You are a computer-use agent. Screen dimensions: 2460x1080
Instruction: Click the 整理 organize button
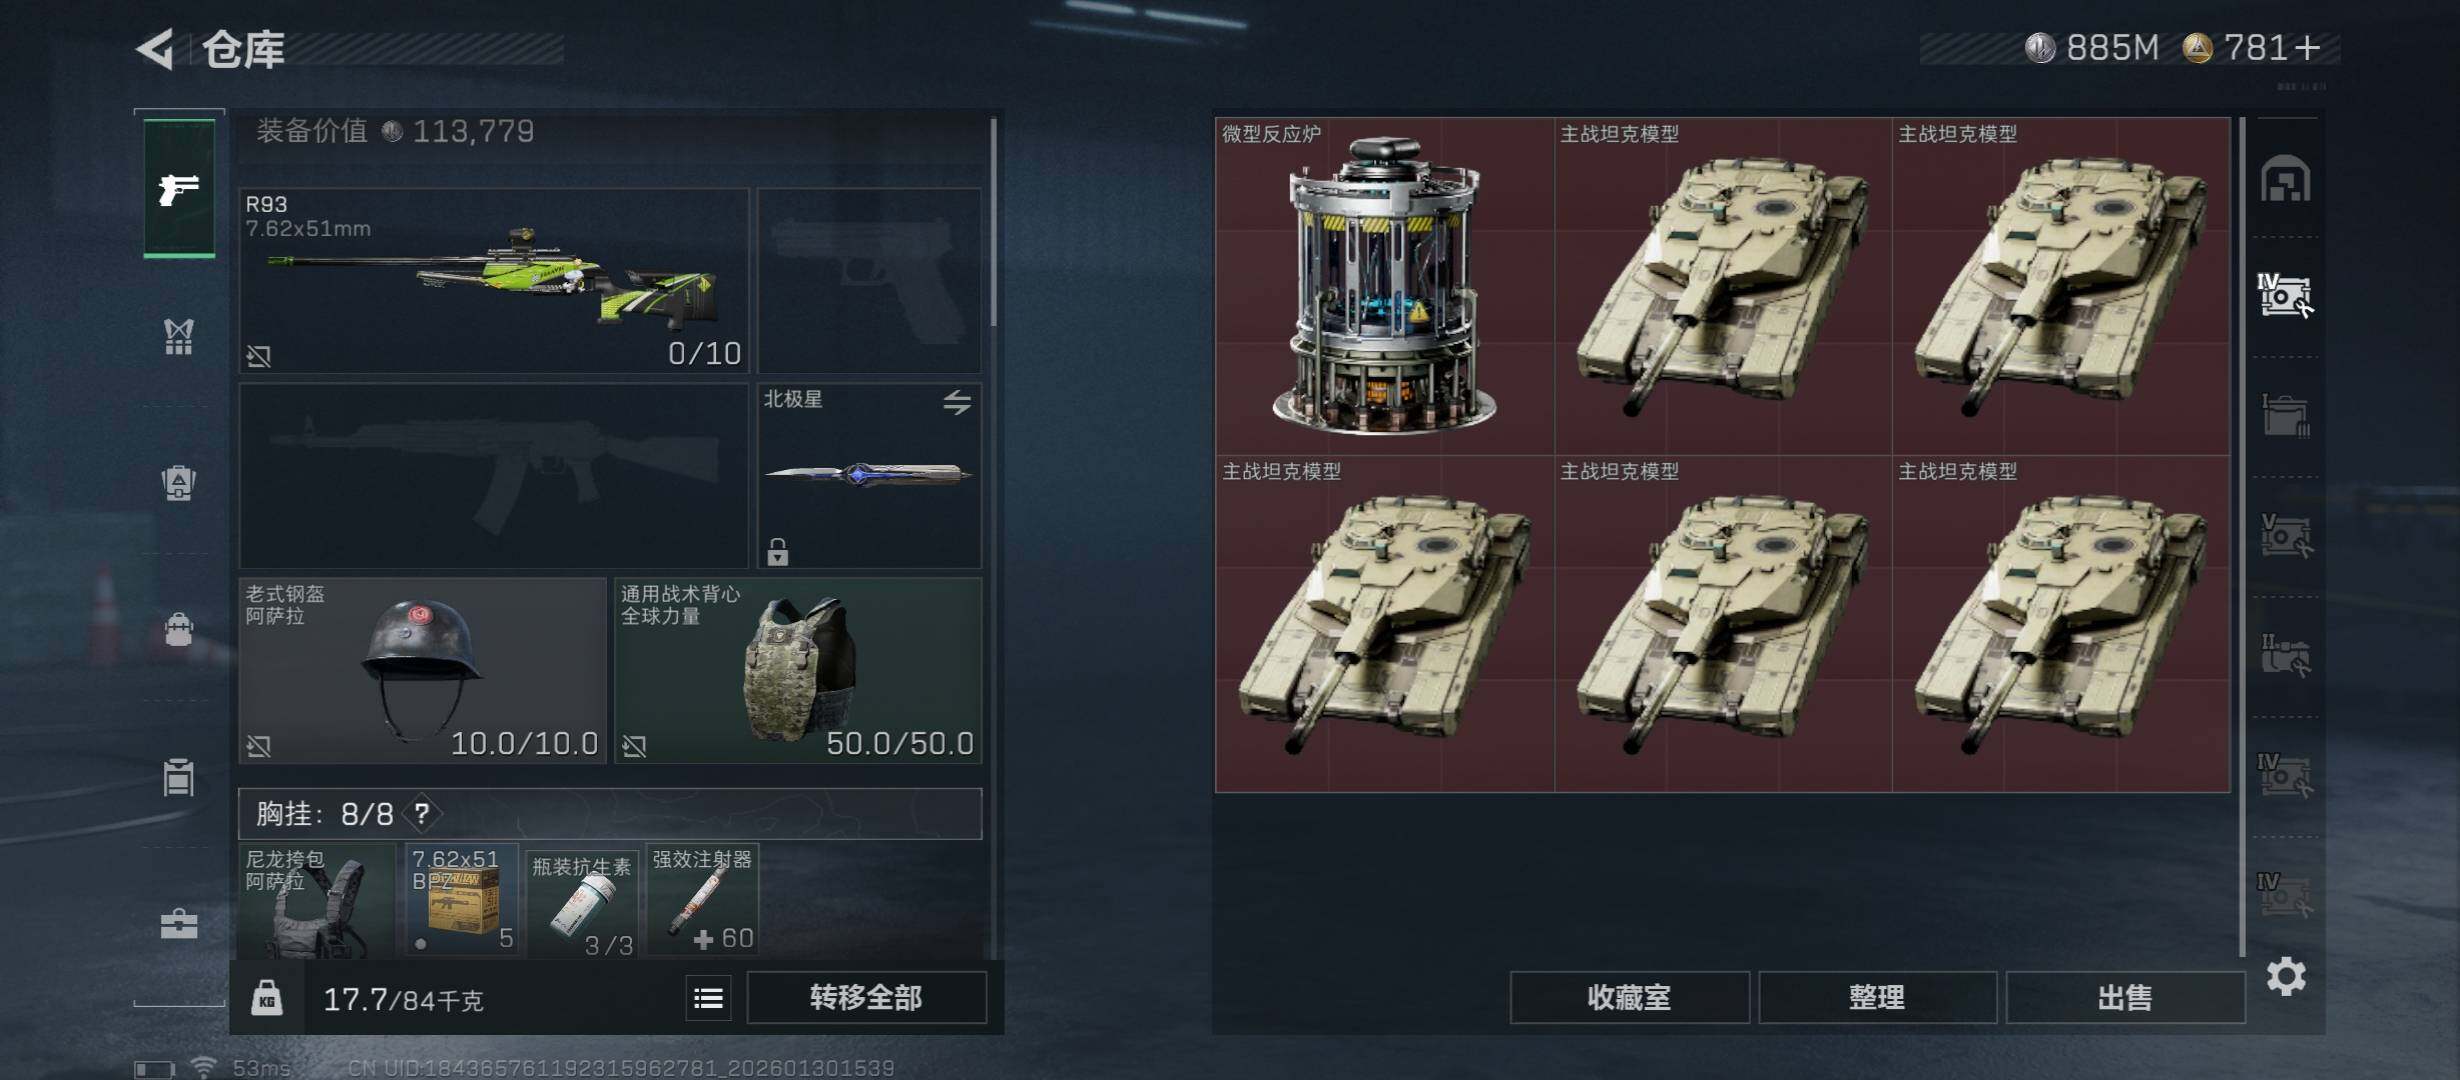click(x=1877, y=998)
